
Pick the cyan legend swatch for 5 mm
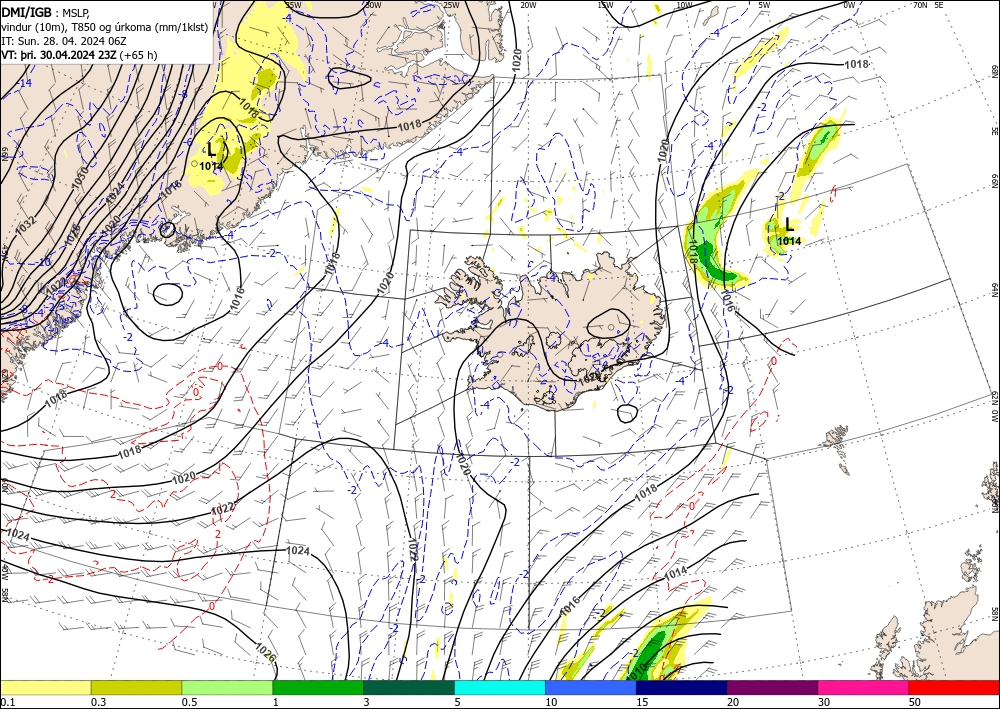point(500,687)
